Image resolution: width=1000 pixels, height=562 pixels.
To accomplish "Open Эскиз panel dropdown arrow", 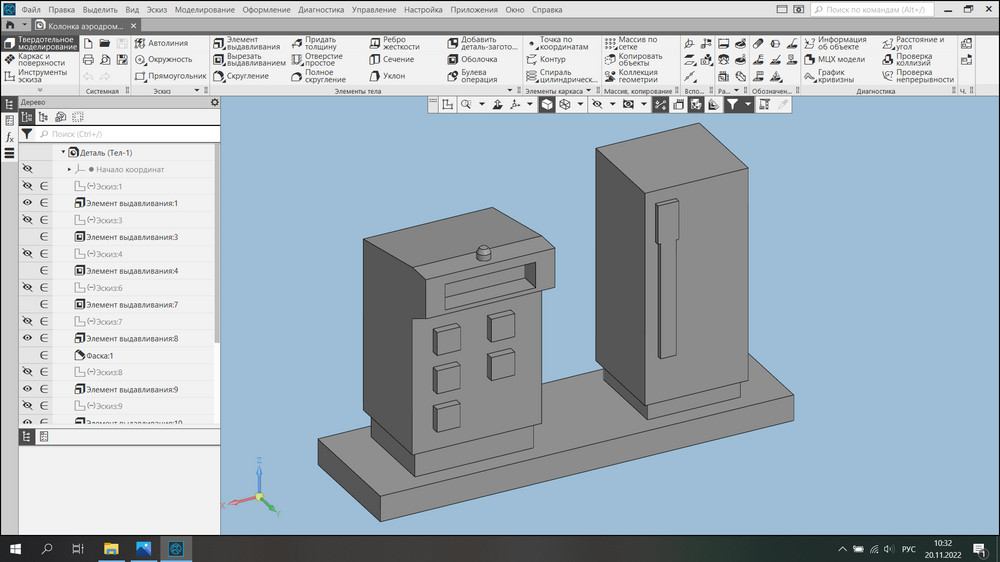I will point(197,91).
